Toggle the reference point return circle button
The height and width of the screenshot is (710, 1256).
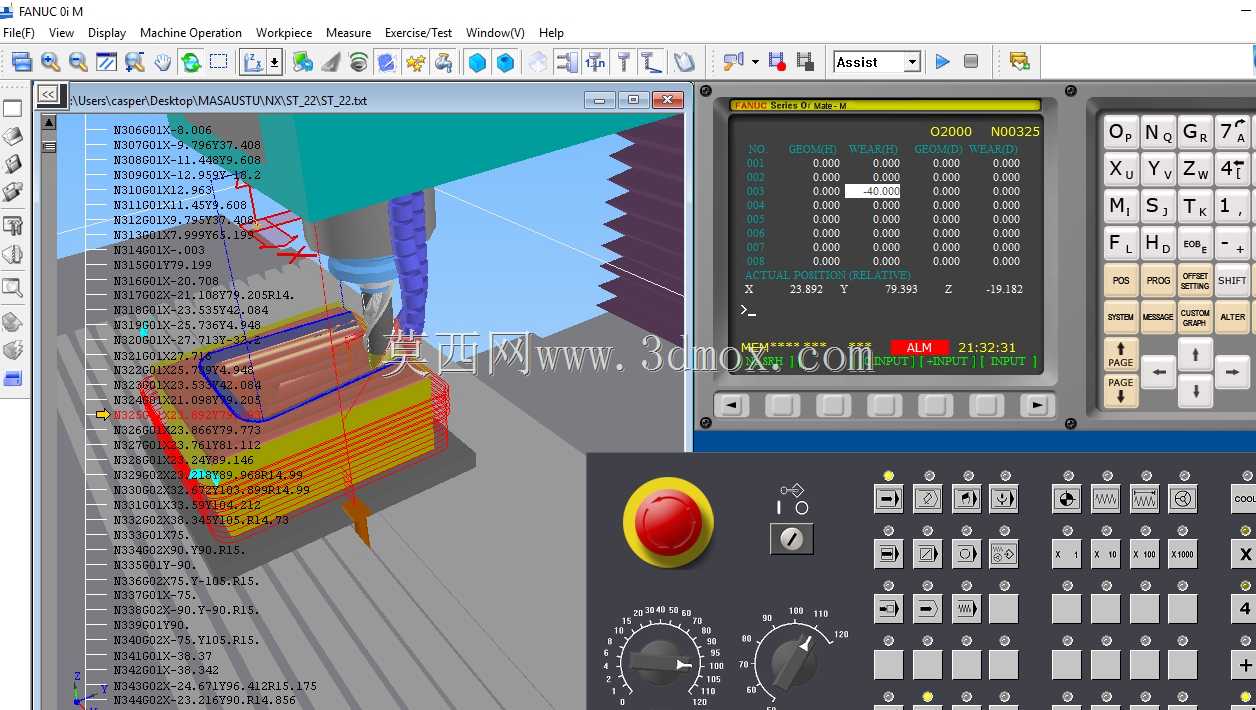1067,498
